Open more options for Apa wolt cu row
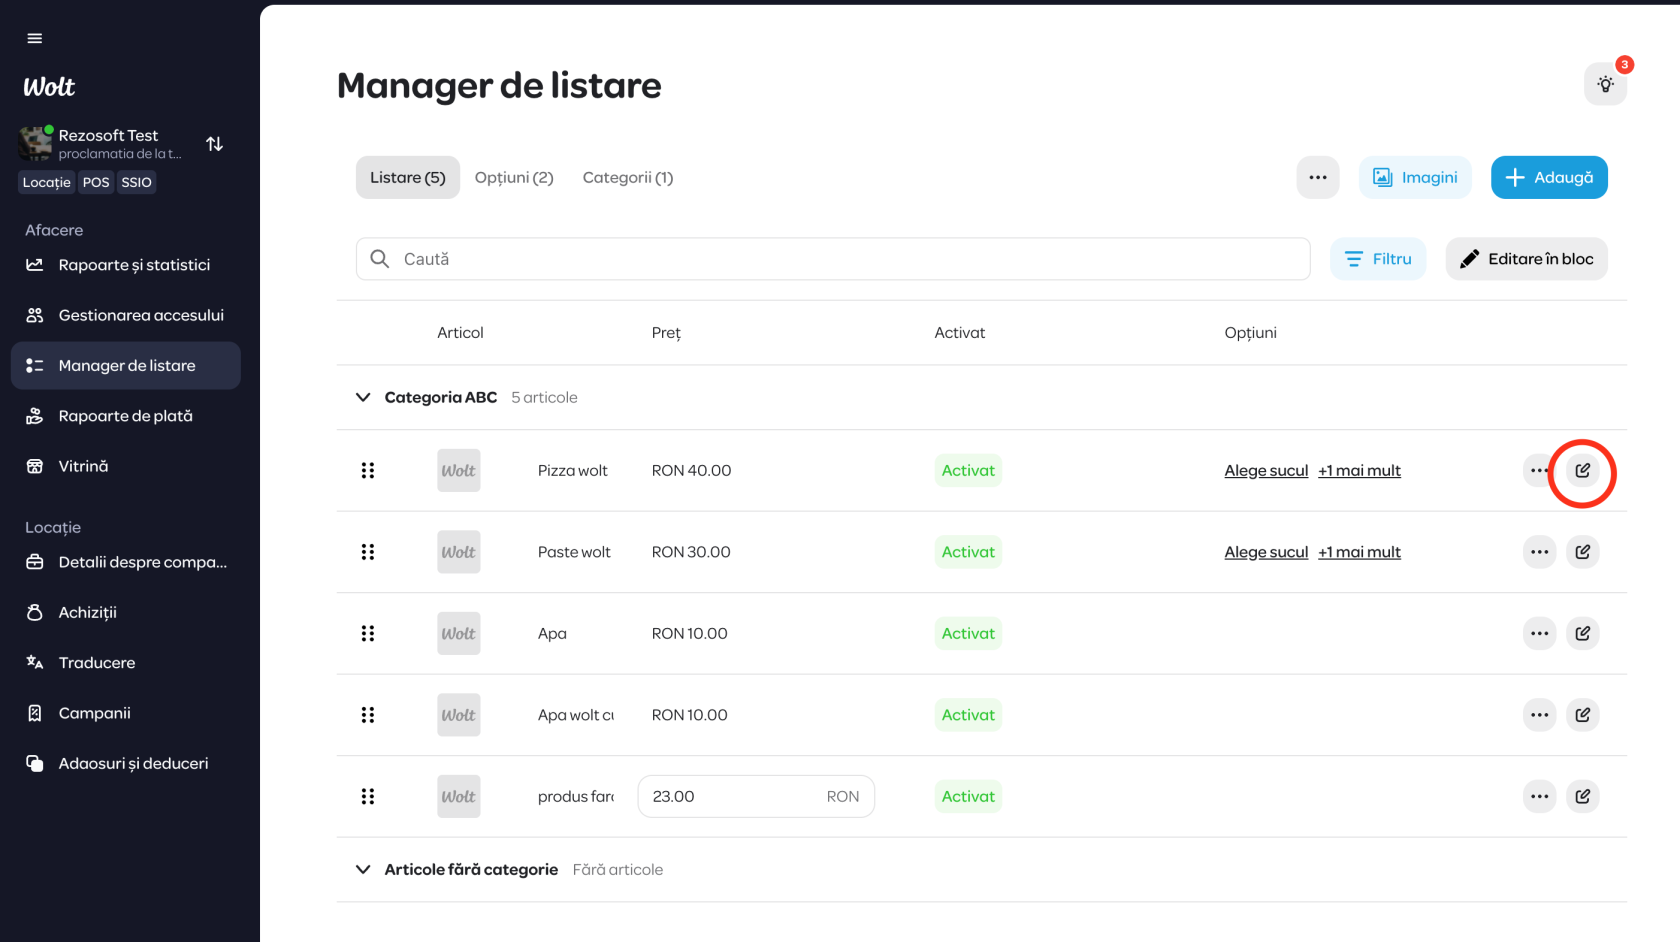Screen dimensions: 1680x942 tap(1539, 715)
